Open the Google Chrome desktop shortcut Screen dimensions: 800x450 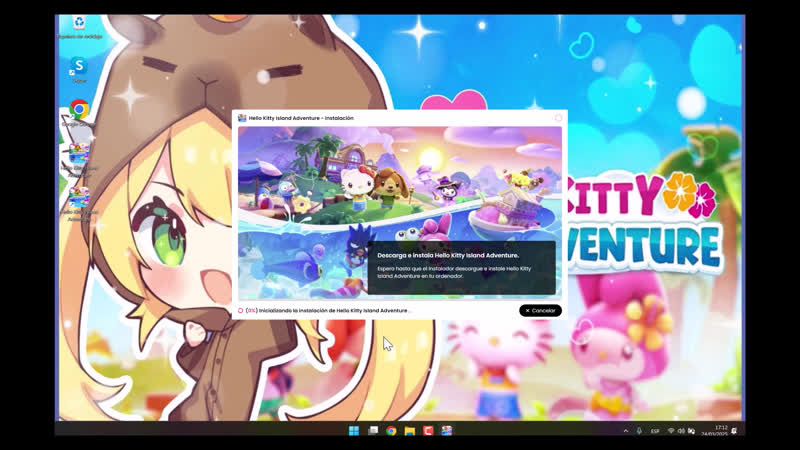pyautogui.click(x=79, y=111)
